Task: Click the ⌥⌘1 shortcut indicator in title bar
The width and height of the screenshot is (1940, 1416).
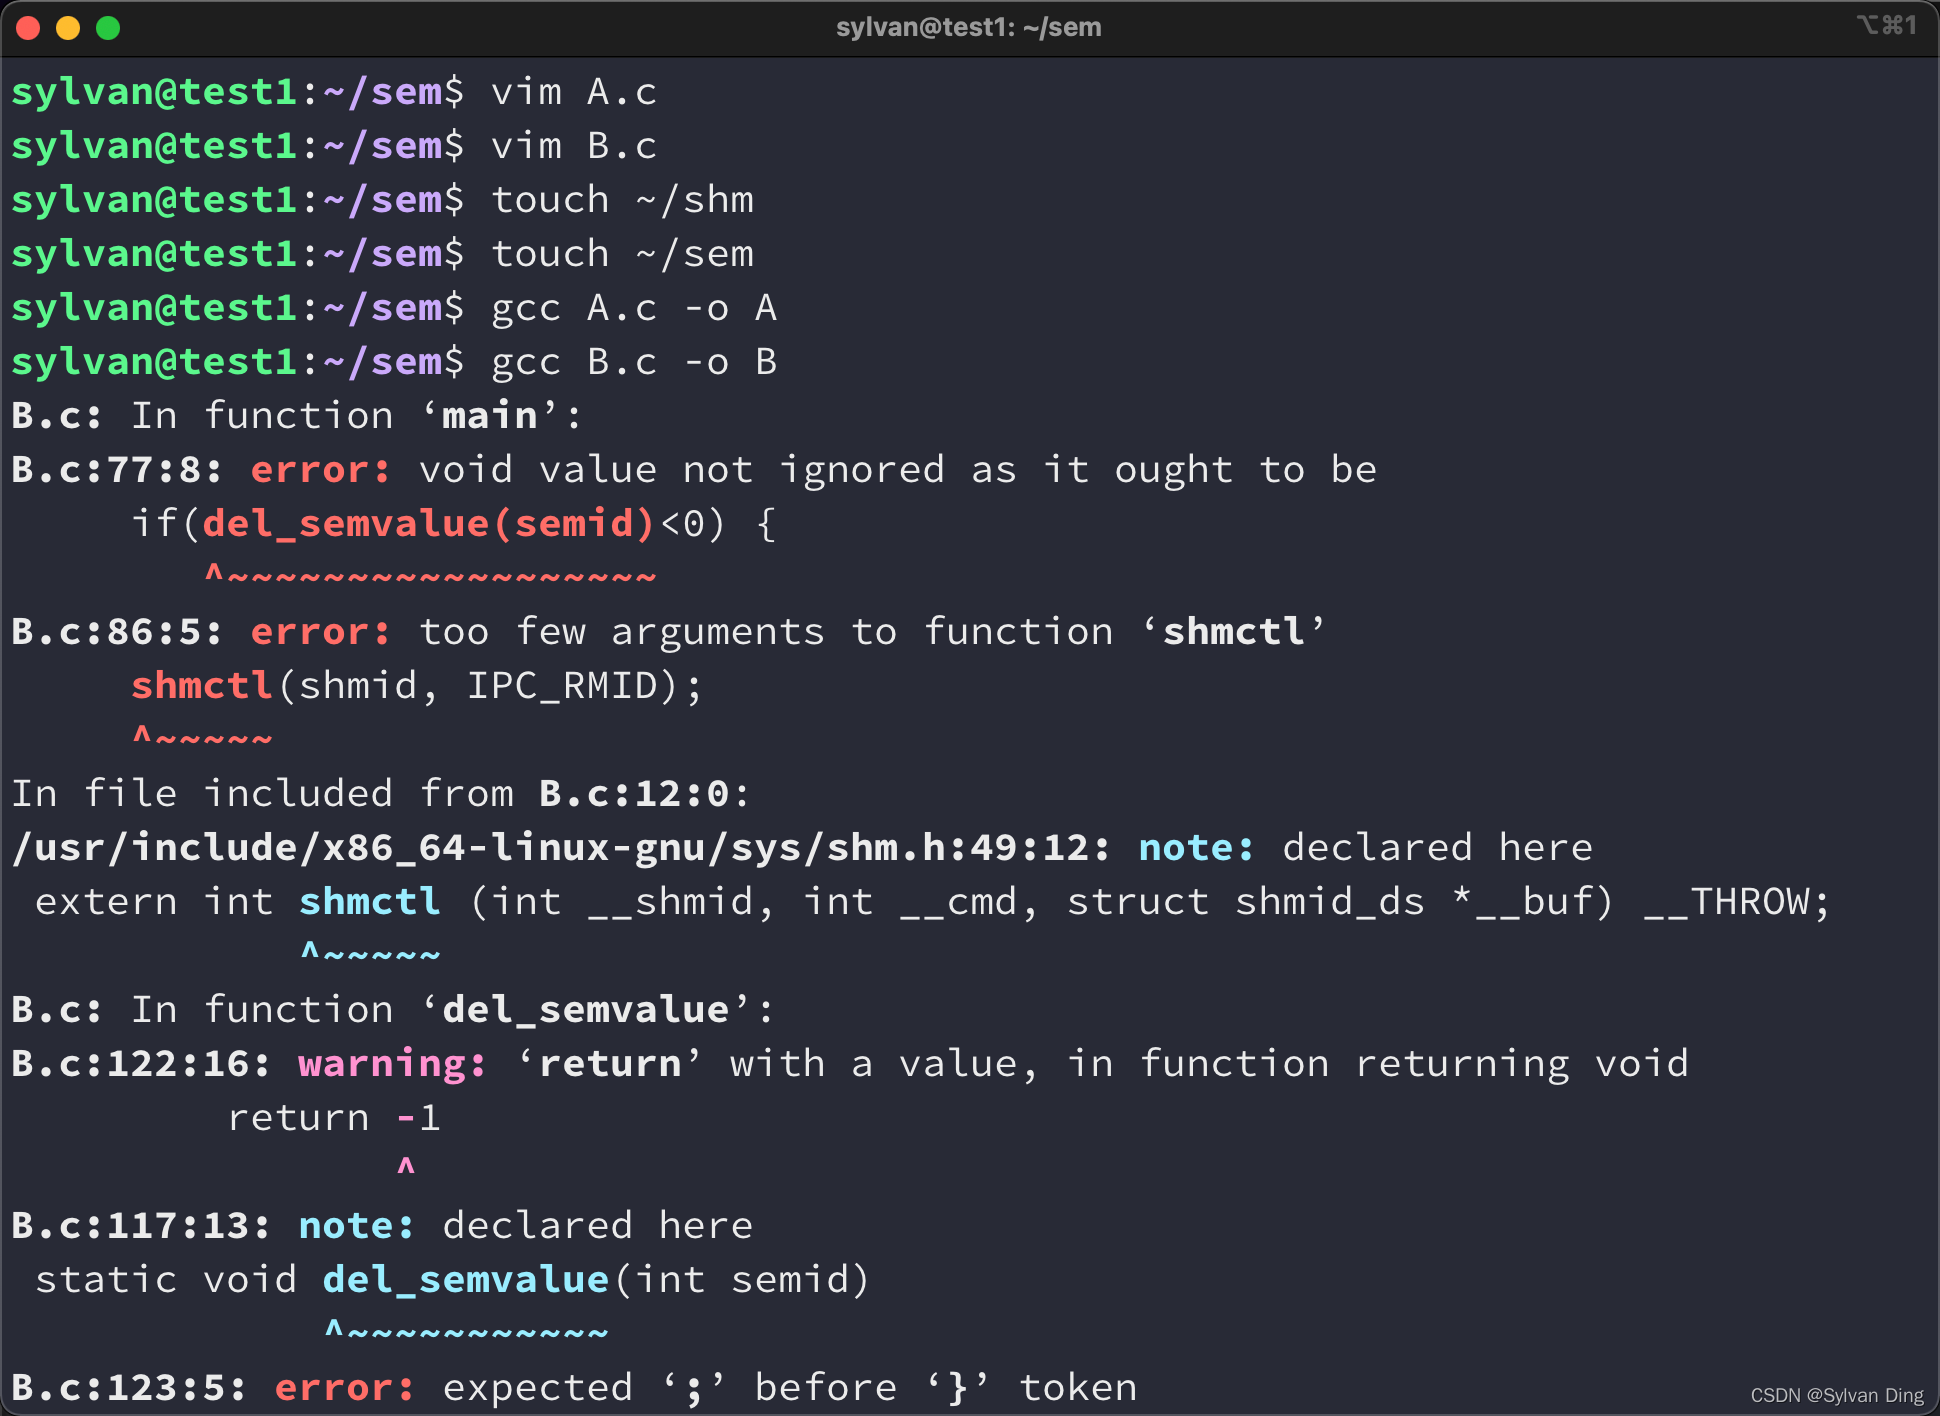Action: point(1887,25)
